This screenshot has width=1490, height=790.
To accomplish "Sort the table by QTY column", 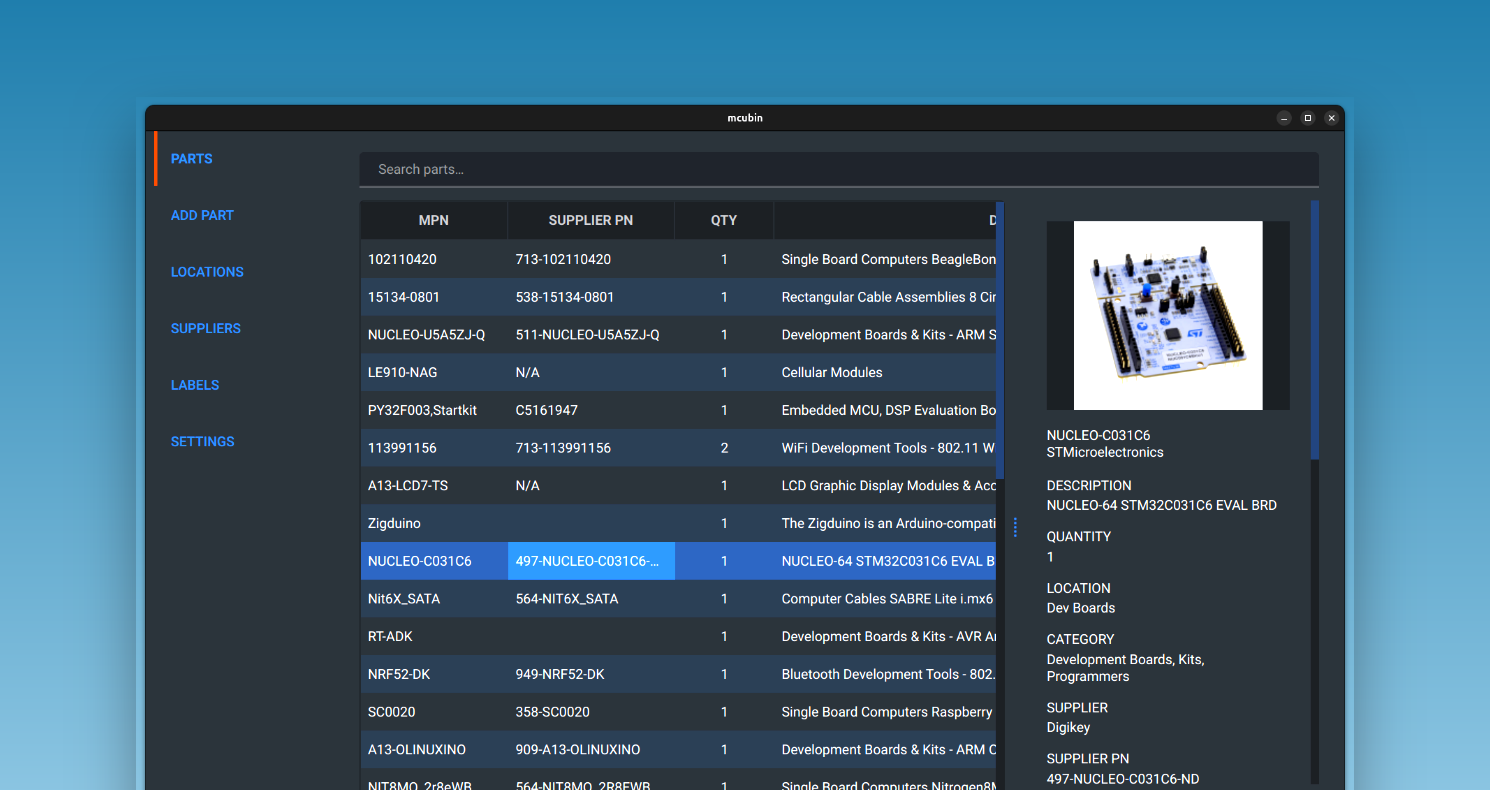I will tap(724, 220).
